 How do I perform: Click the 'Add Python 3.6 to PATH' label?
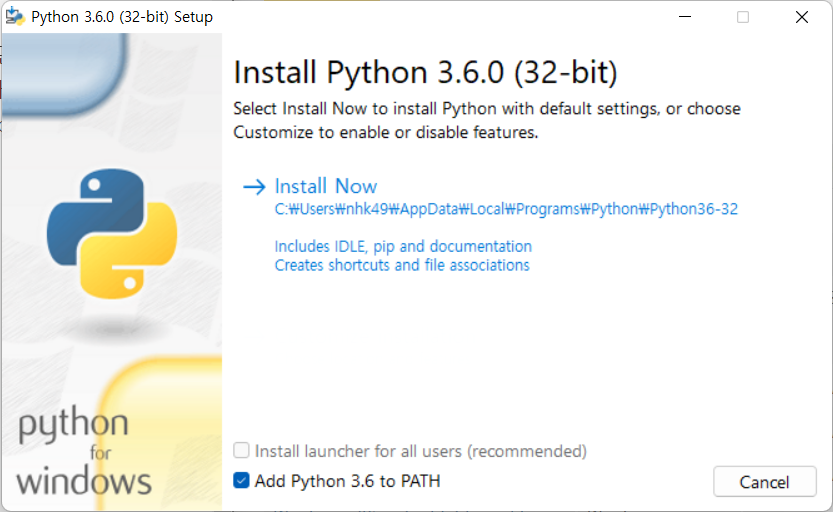pyautogui.click(x=347, y=481)
